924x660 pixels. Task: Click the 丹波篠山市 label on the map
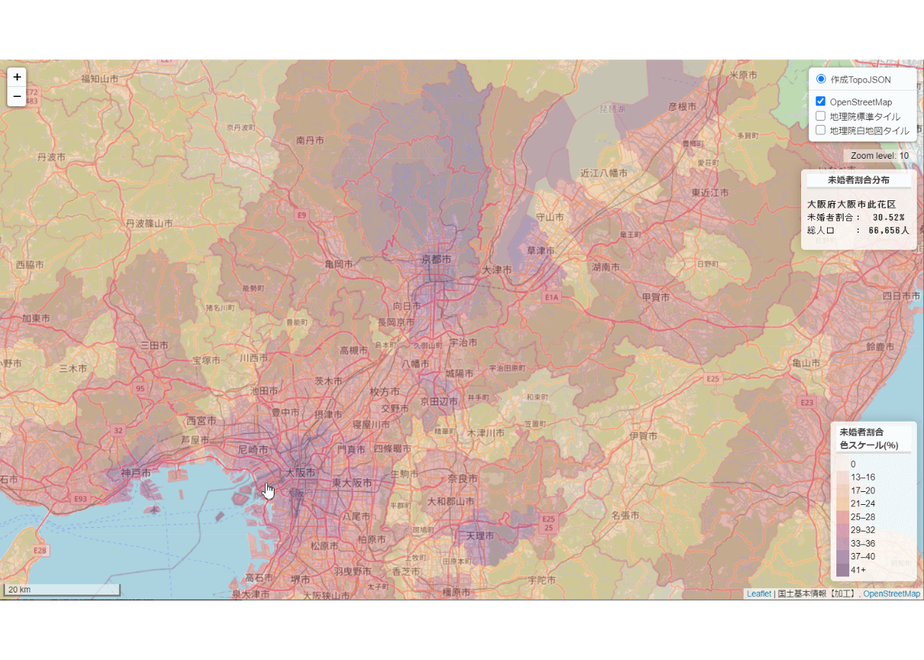150,223
